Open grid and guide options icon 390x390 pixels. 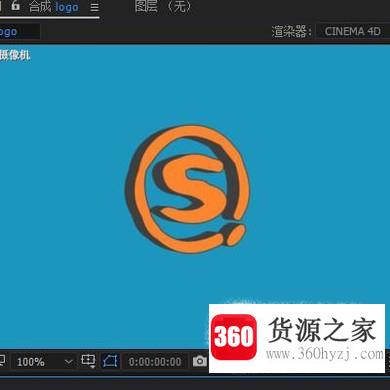click(x=88, y=361)
